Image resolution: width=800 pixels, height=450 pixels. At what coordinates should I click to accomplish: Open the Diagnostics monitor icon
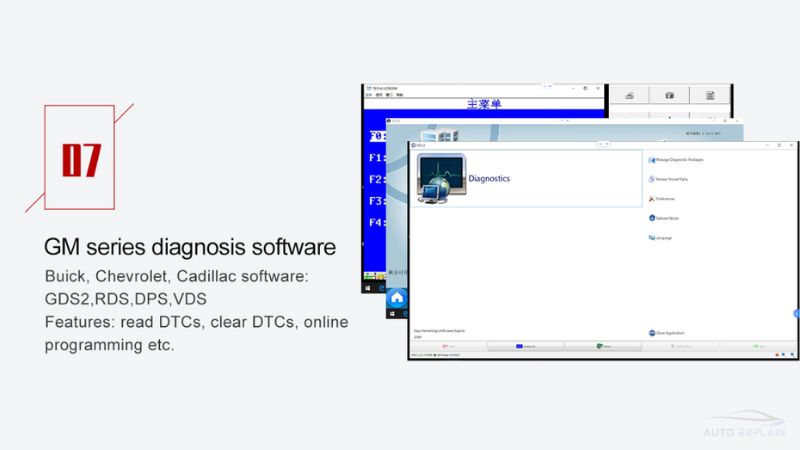pos(441,180)
